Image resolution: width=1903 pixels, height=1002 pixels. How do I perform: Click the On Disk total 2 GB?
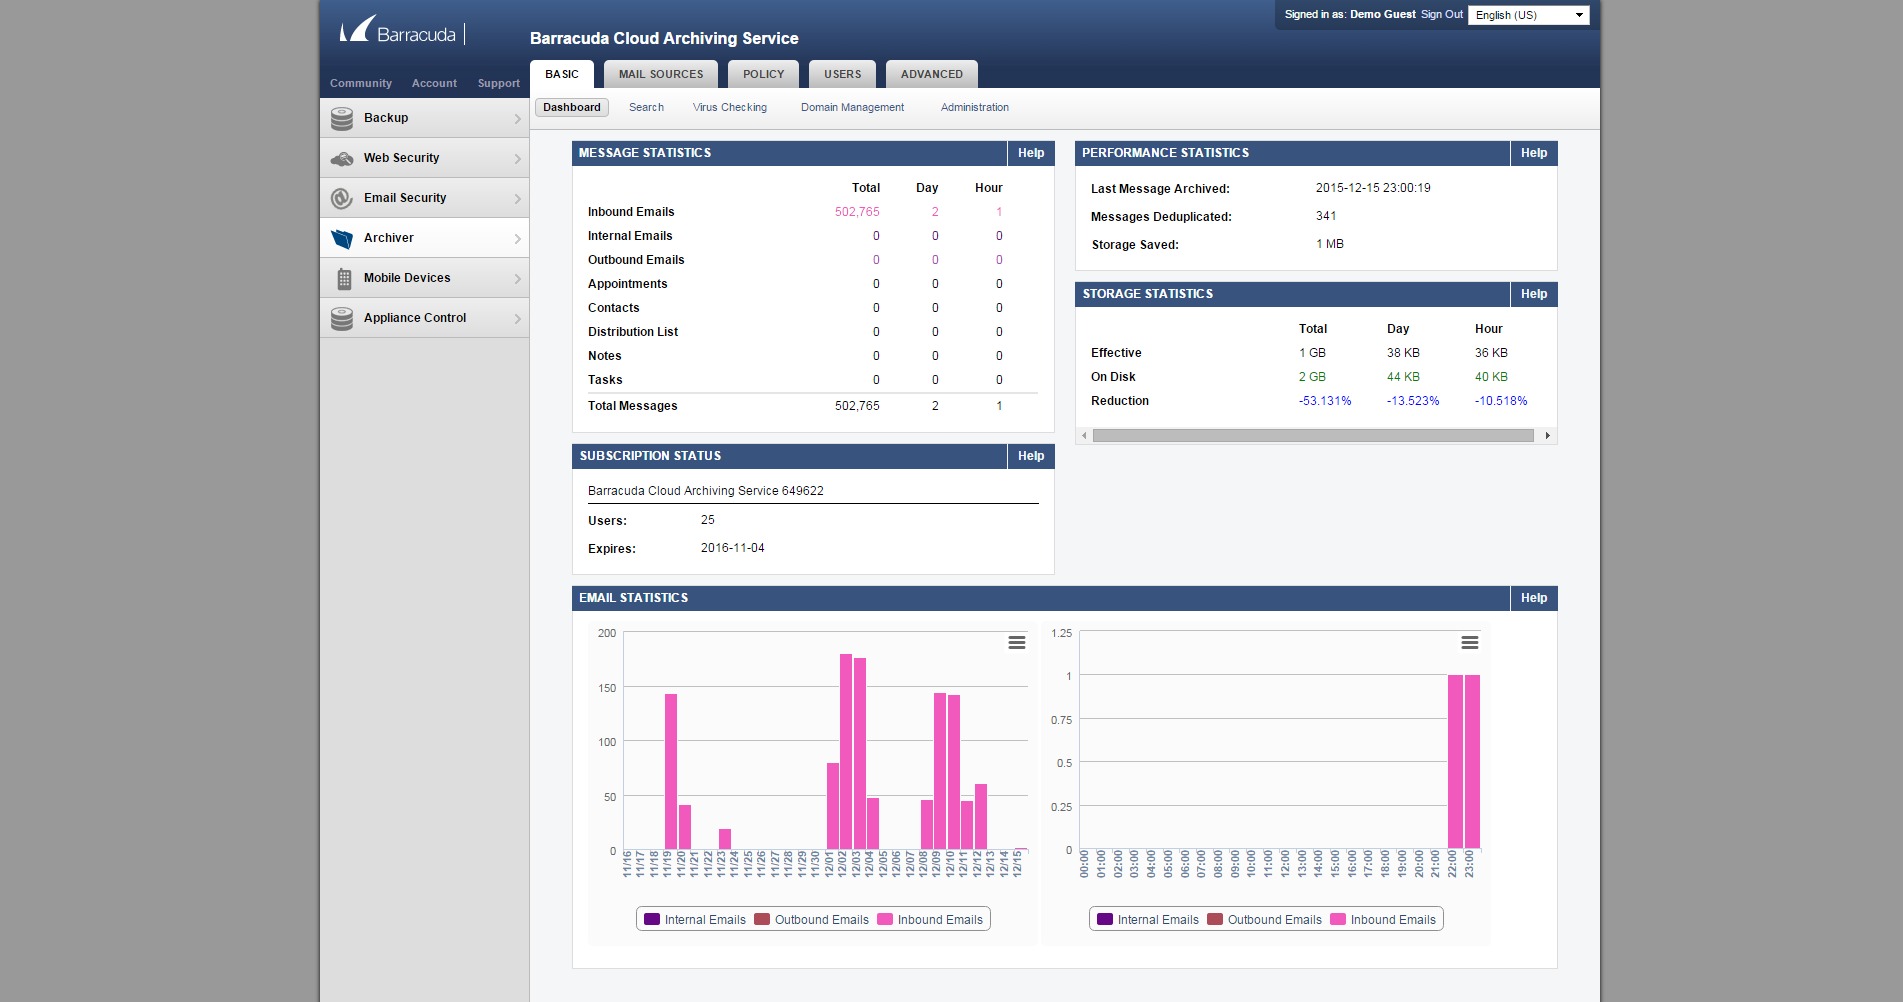click(1312, 377)
